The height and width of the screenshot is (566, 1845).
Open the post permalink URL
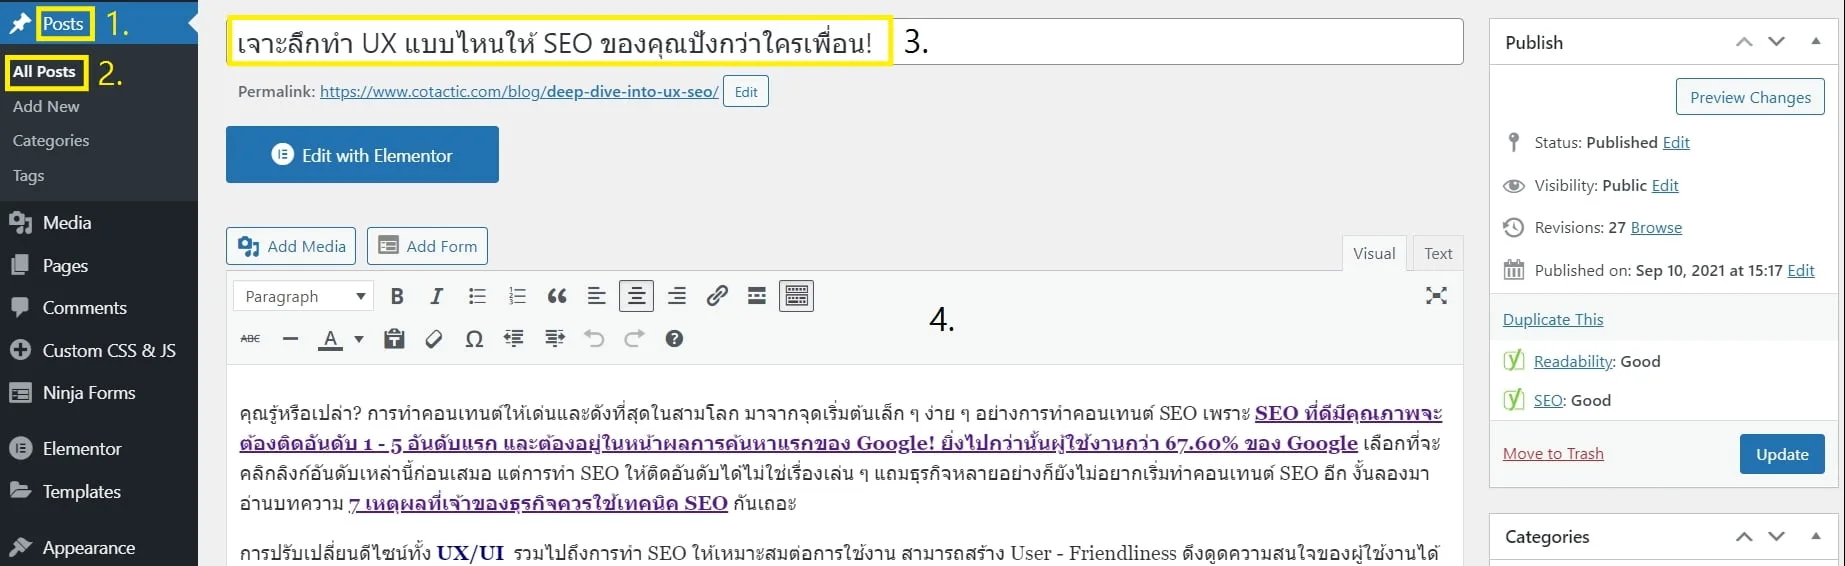[x=519, y=91]
